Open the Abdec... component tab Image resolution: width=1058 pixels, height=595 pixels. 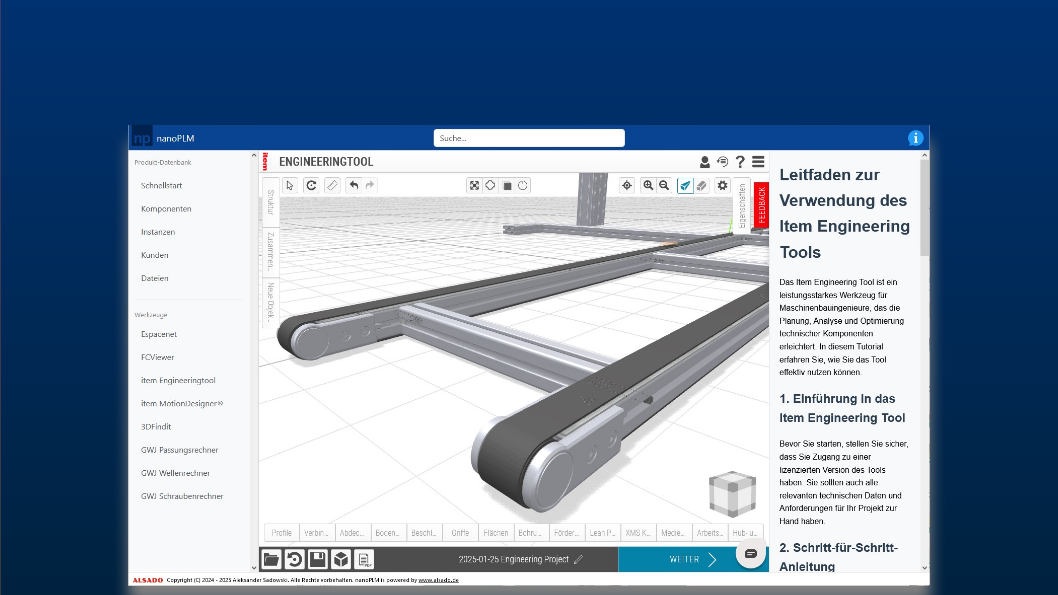pyautogui.click(x=352, y=533)
